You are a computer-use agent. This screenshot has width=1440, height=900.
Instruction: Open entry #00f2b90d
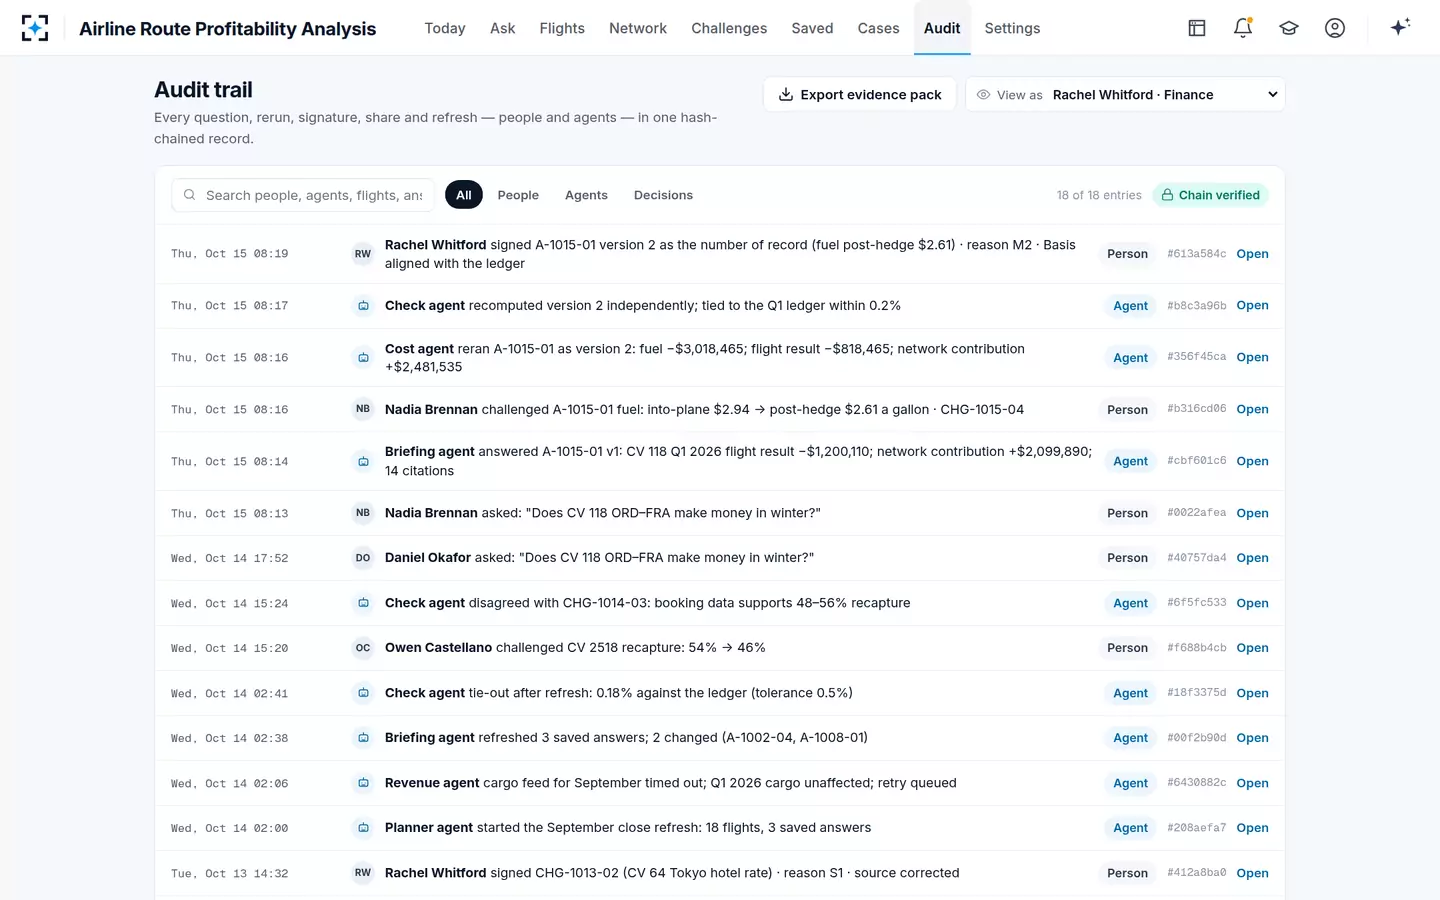click(1252, 738)
